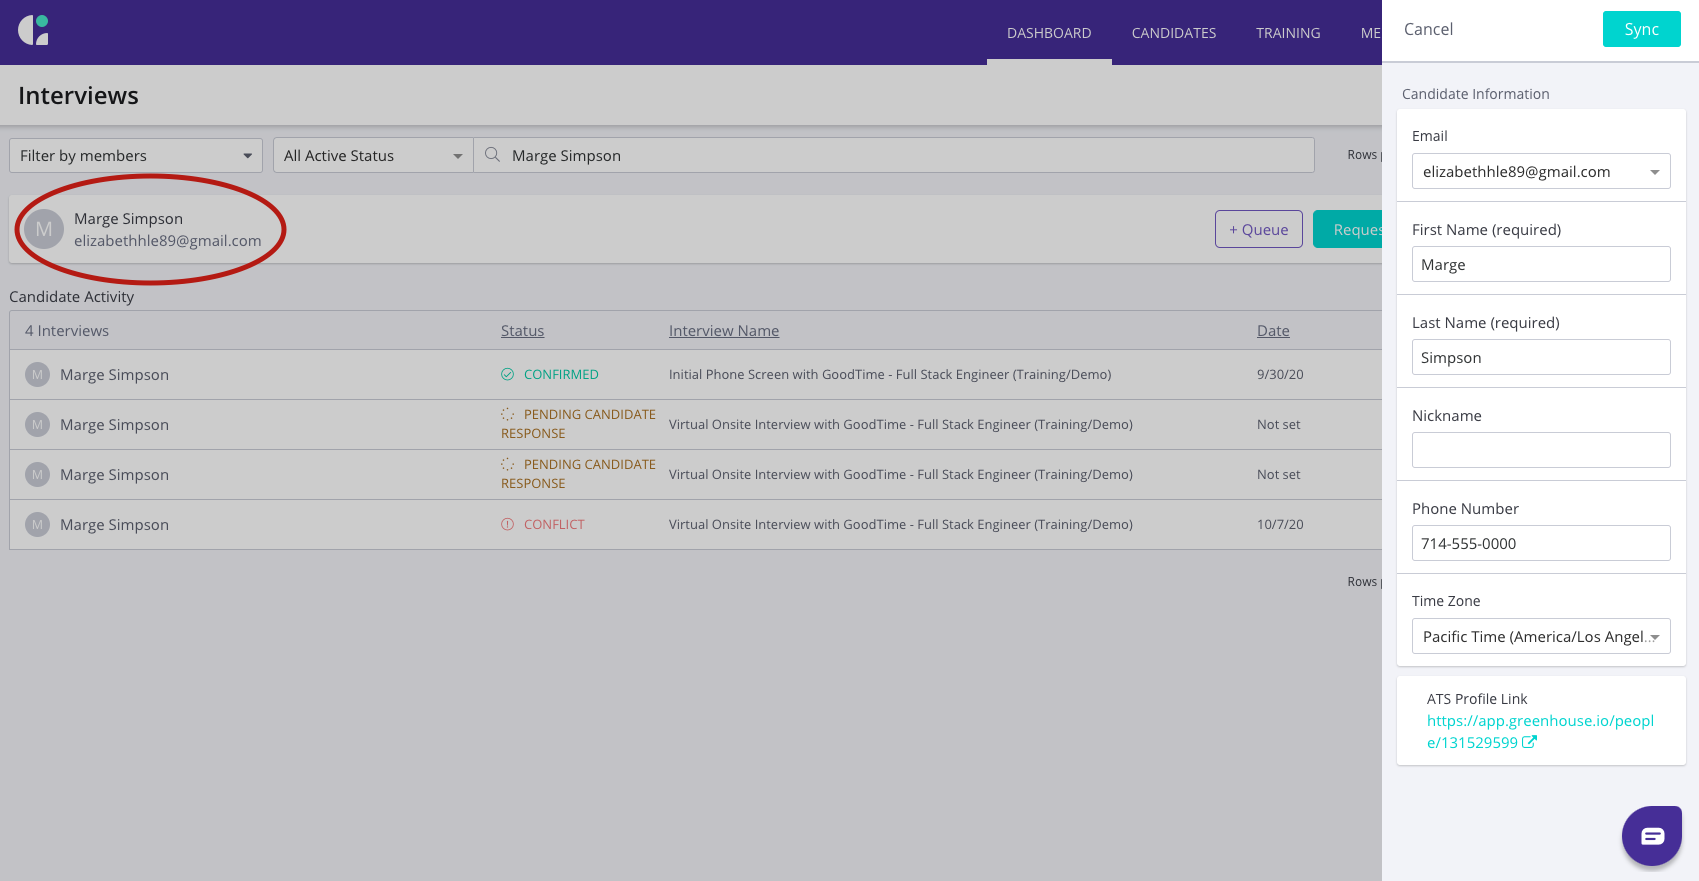Viewport: 1699px width, 881px height.
Task: Click the + Queue button
Action: (x=1258, y=230)
